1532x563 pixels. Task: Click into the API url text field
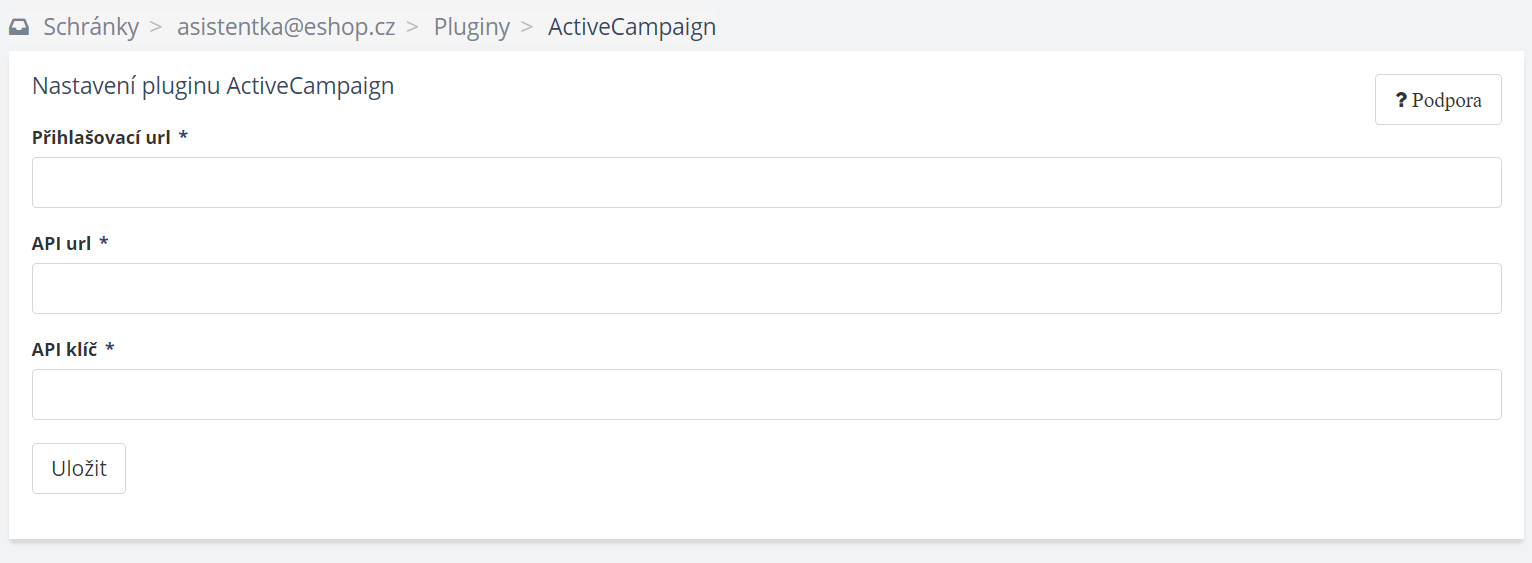pyautogui.click(x=766, y=288)
